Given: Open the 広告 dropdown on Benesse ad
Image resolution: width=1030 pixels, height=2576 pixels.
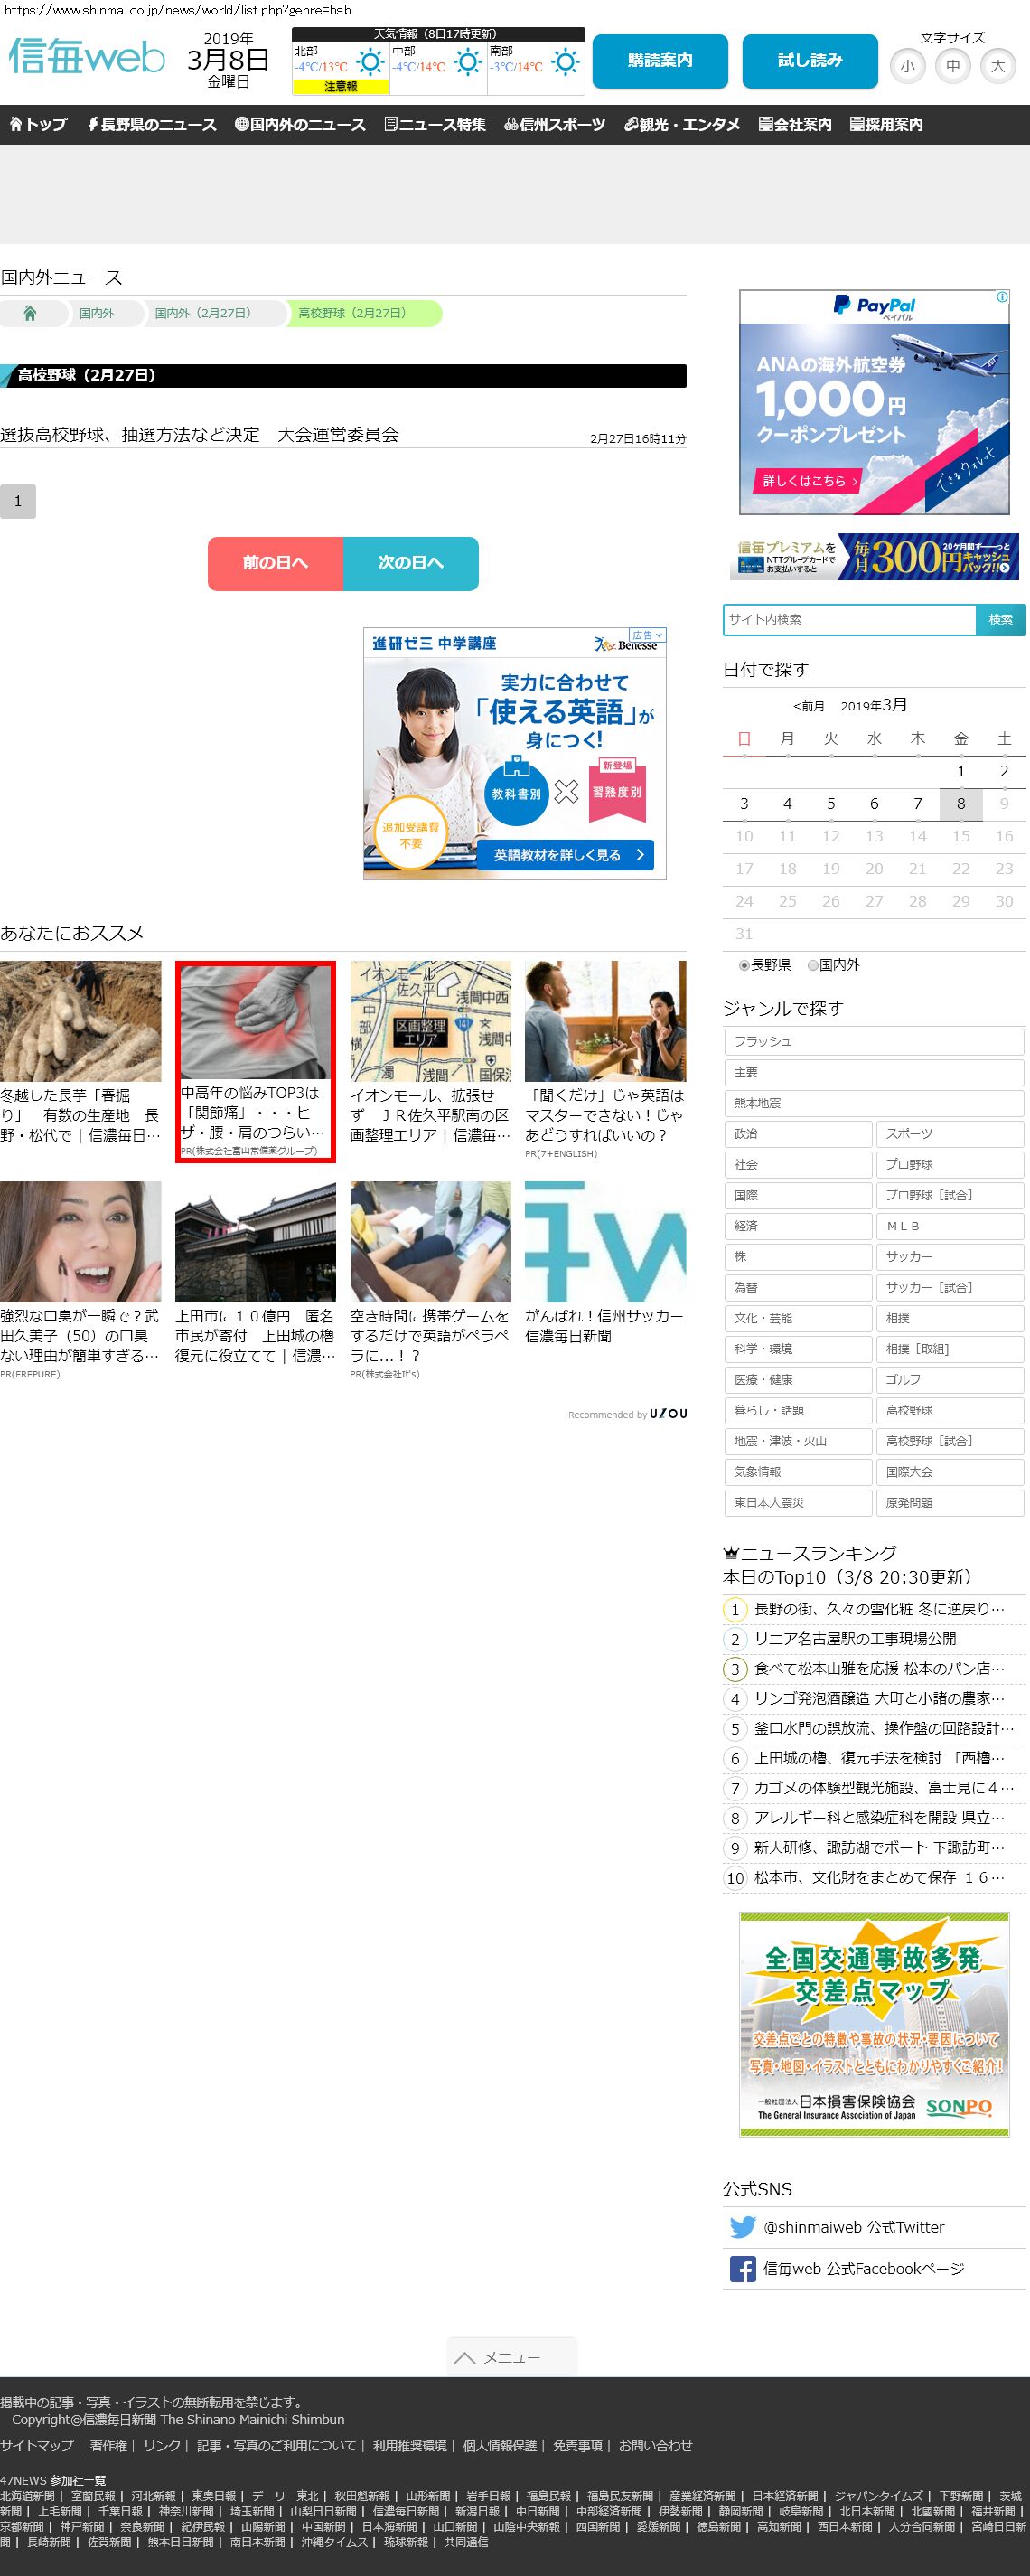Looking at the screenshot, I should click(x=647, y=635).
